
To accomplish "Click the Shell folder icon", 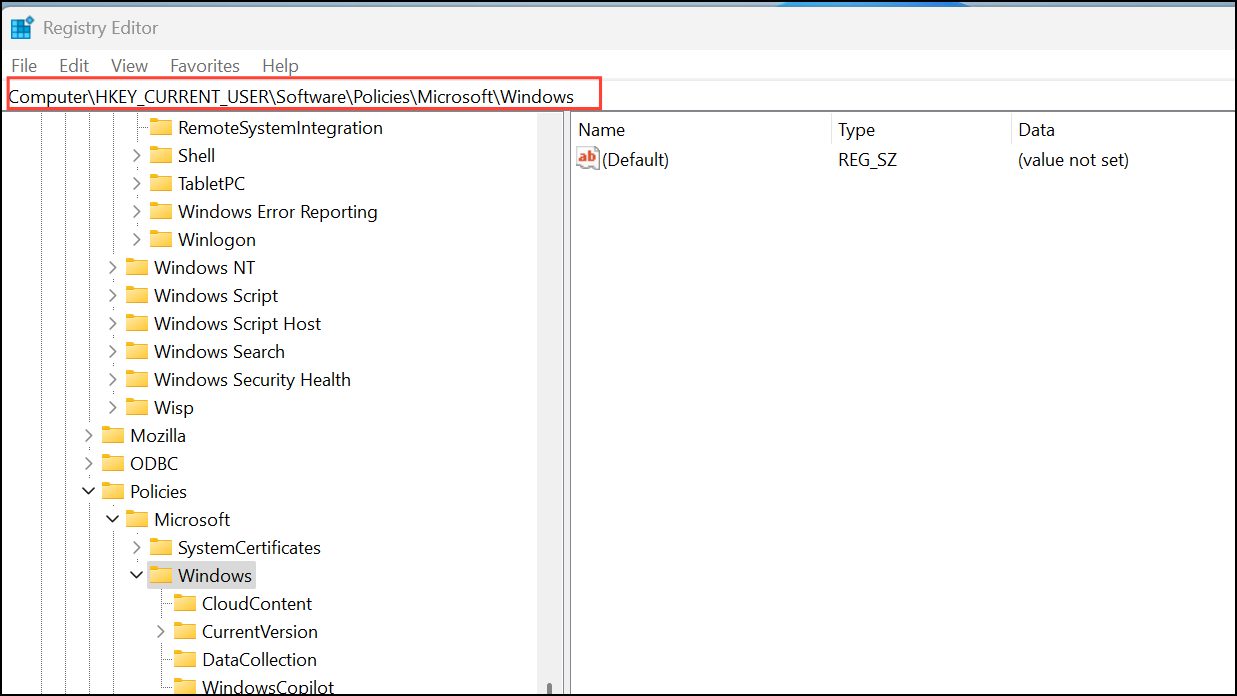I will coord(161,156).
